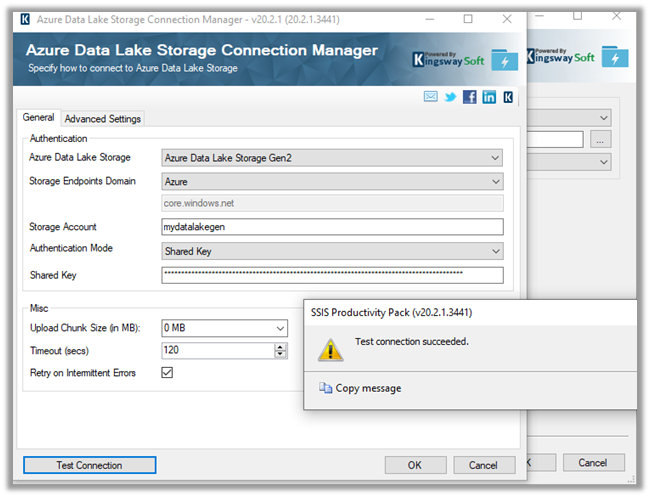Open the LinkedIn icon link

[489, 97]
